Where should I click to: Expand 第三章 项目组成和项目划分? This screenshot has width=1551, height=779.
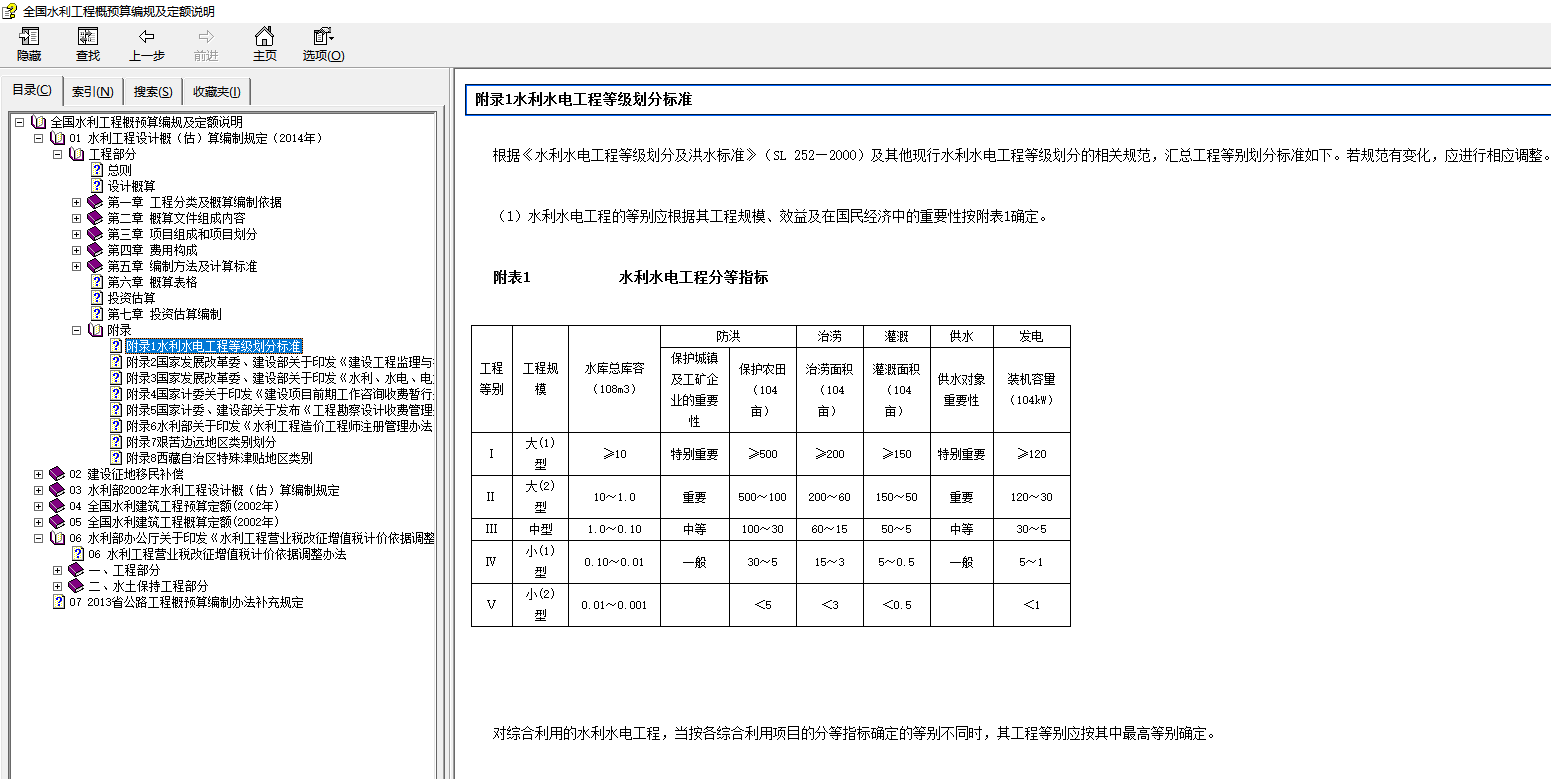77,234
